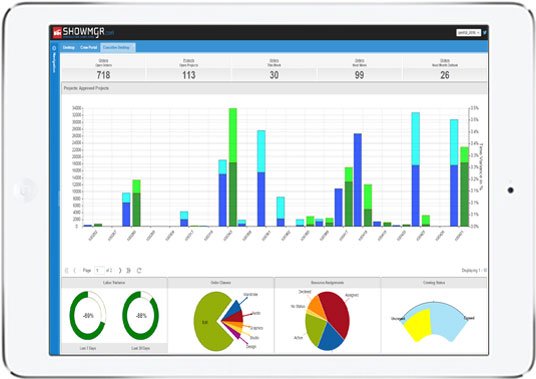Select the Audio slice label
The image size is (536, 379).
coord(256,313)
